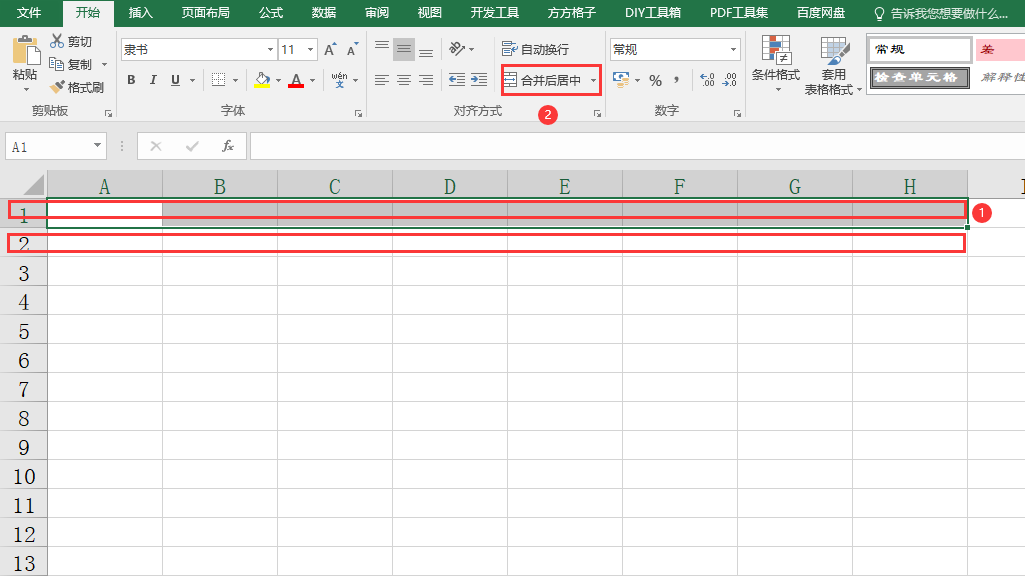Open font color dropdown arrow
1025x576 pixels.
coord(312,80)
